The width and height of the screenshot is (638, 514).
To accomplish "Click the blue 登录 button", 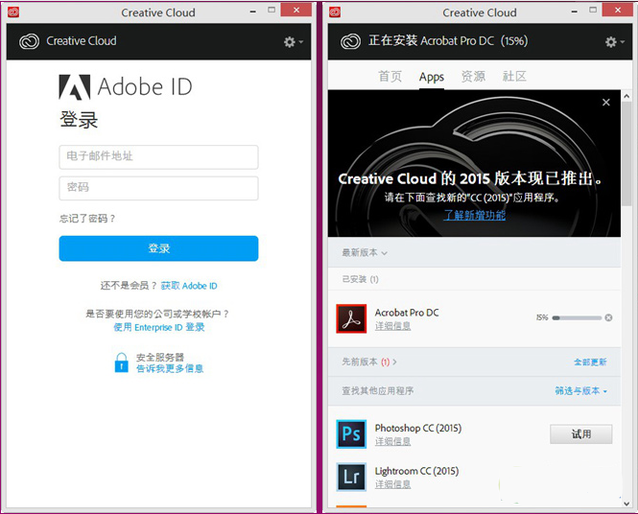I will (159, 248).
